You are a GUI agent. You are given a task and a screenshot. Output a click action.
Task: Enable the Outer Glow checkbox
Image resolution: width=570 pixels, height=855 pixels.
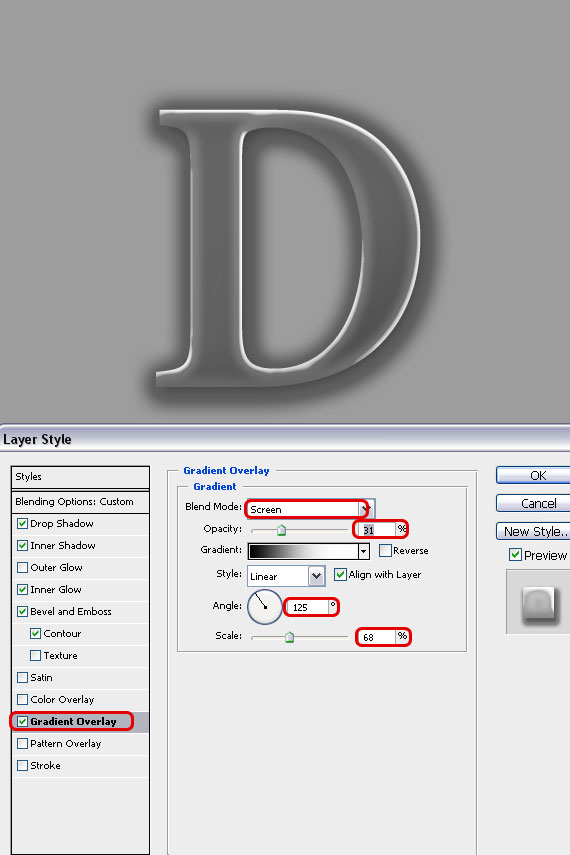point(22,568)
